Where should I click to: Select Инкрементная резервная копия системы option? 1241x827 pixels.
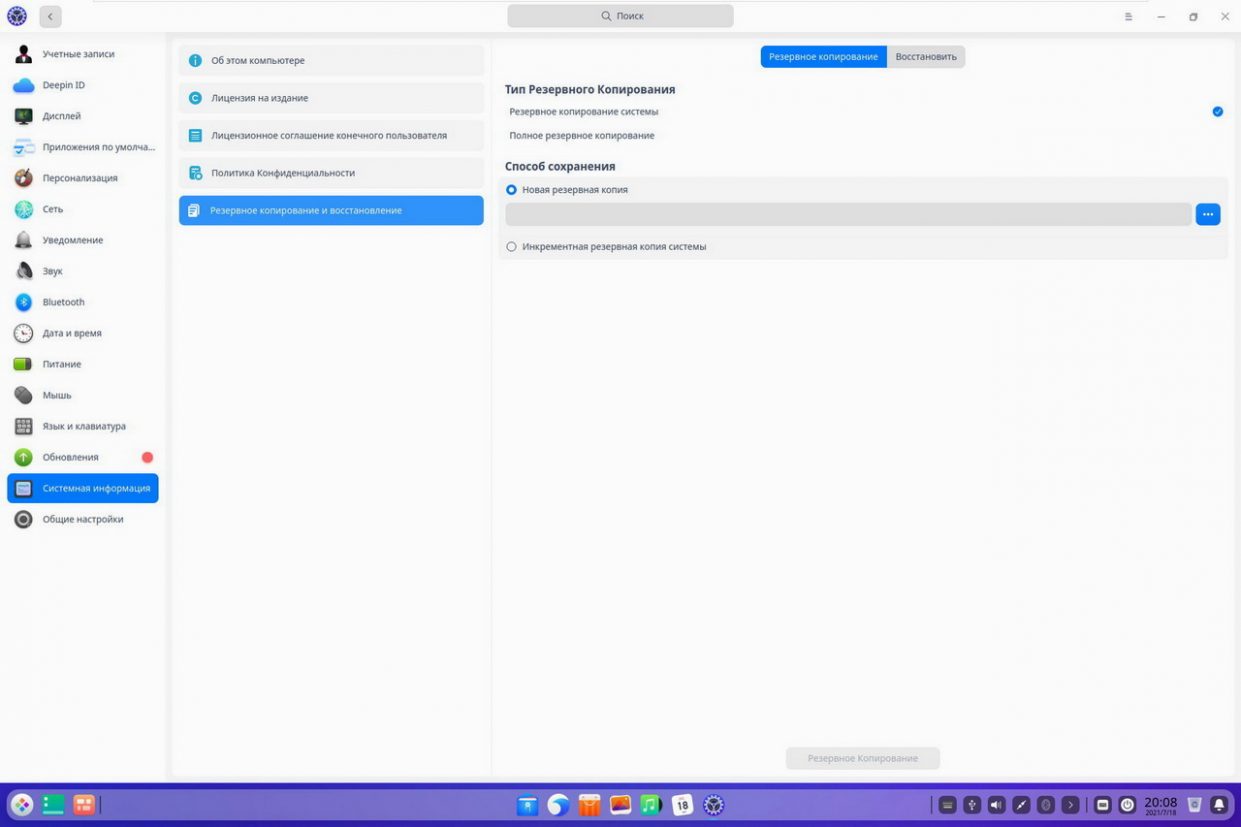coord(512,246)
